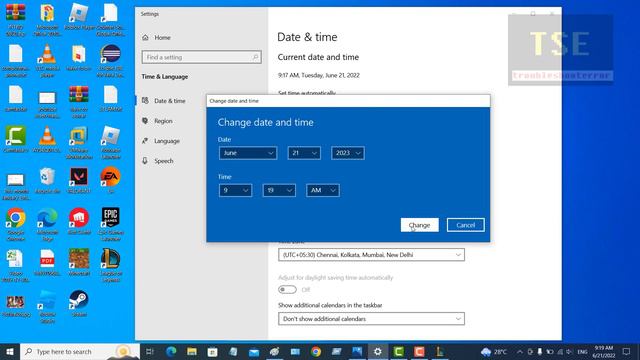Viewport: 640px width, 360px height.
Task: Open Microsoft Edge from the taskbar
Action: 171,351
